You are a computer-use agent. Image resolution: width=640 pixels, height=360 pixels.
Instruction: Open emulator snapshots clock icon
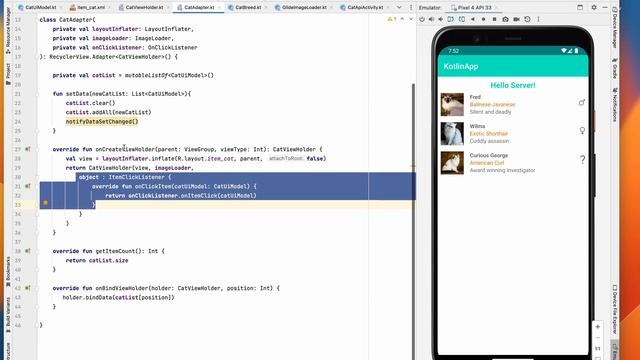point(527,19)
